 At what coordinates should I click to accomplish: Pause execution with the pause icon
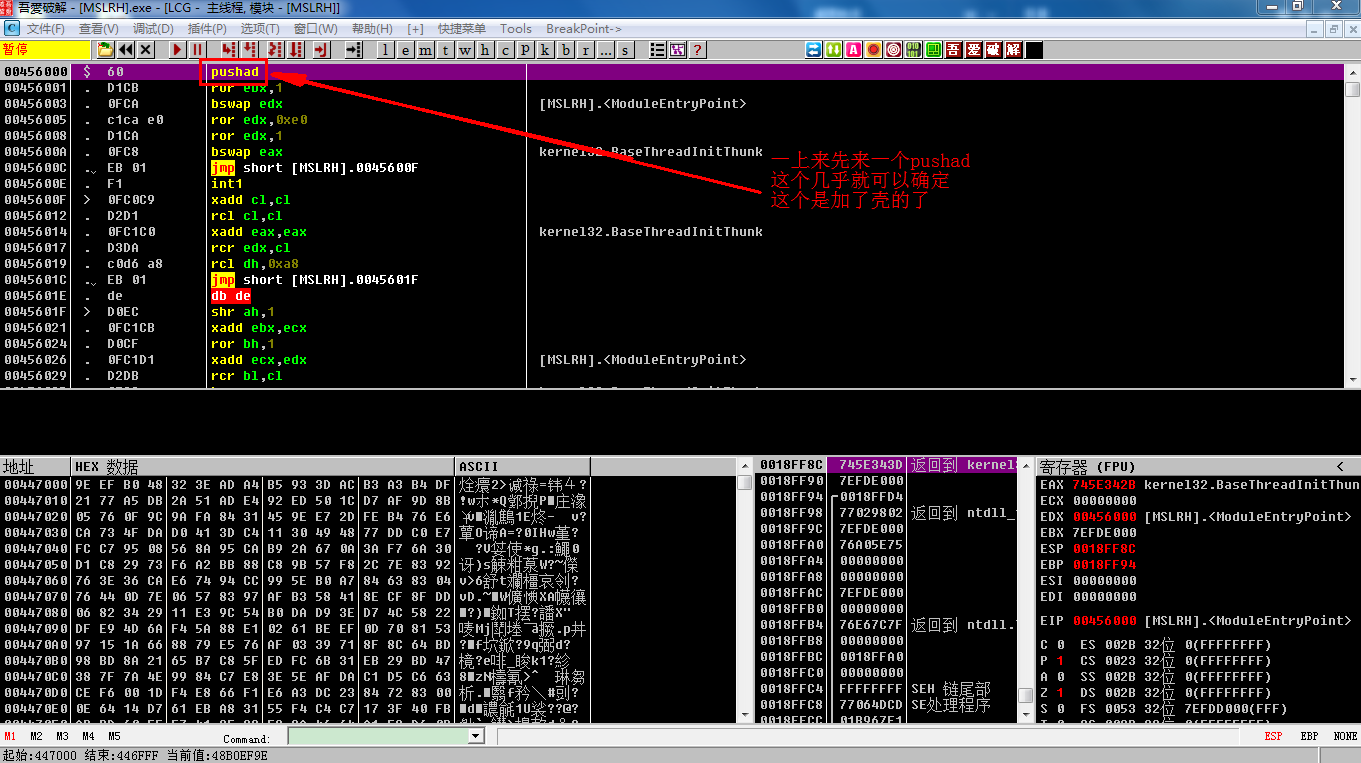tap(197, 49)
